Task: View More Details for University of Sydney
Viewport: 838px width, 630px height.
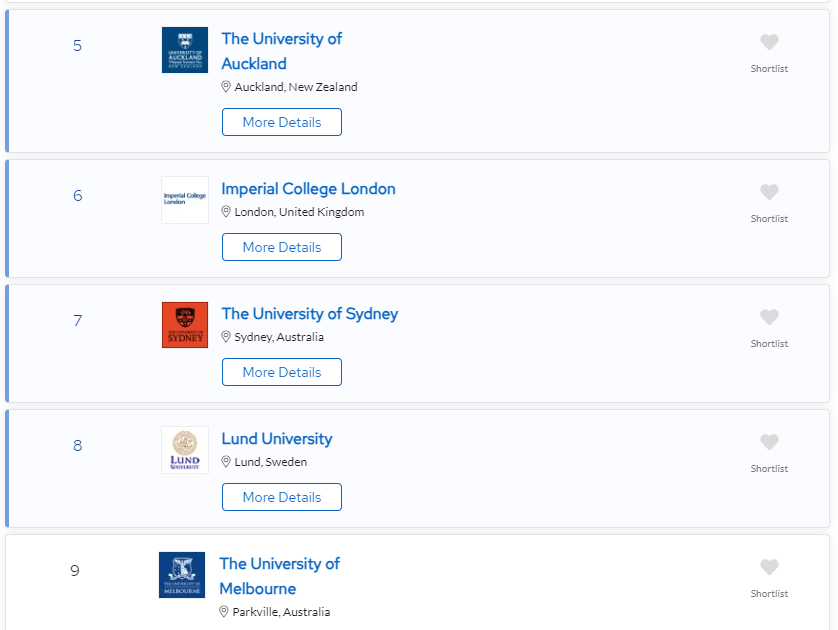Action: 282,372
